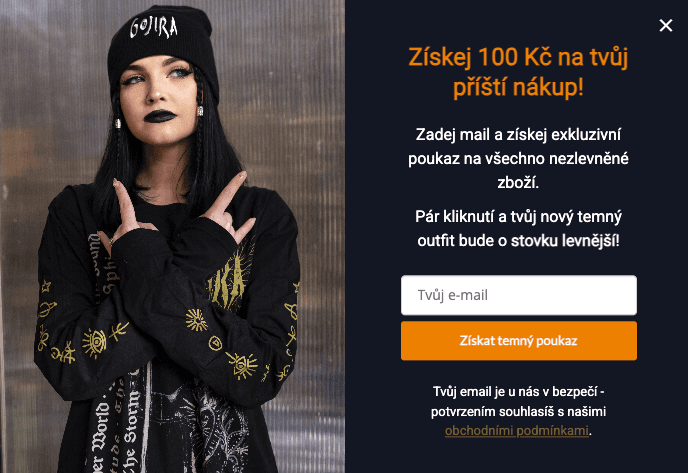The height and width of the screenshot is (473, 688).
Task: Click the 'Získat temný poukaz' button
Action: coord(519,341)
